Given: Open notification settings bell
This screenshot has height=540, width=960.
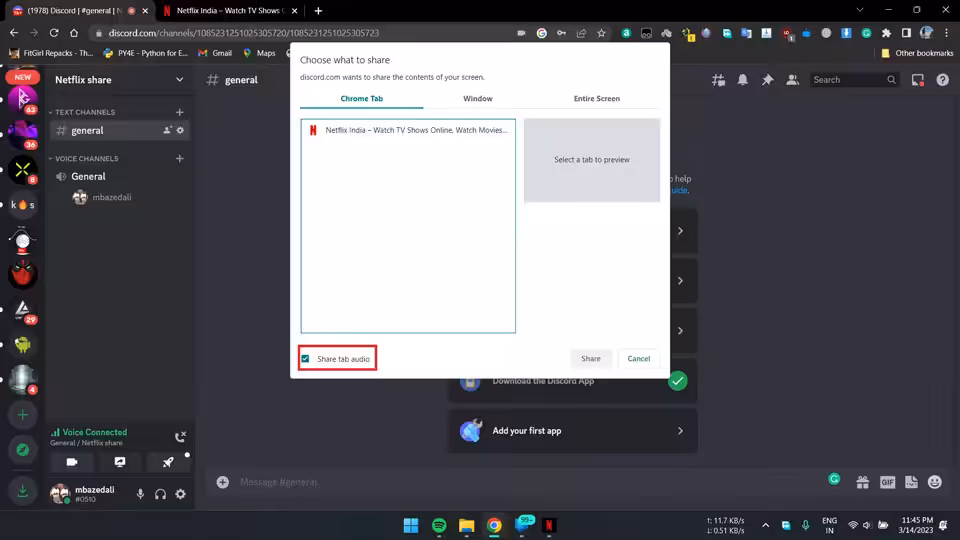Looking at the screenshot, I should tap(743, 80).
